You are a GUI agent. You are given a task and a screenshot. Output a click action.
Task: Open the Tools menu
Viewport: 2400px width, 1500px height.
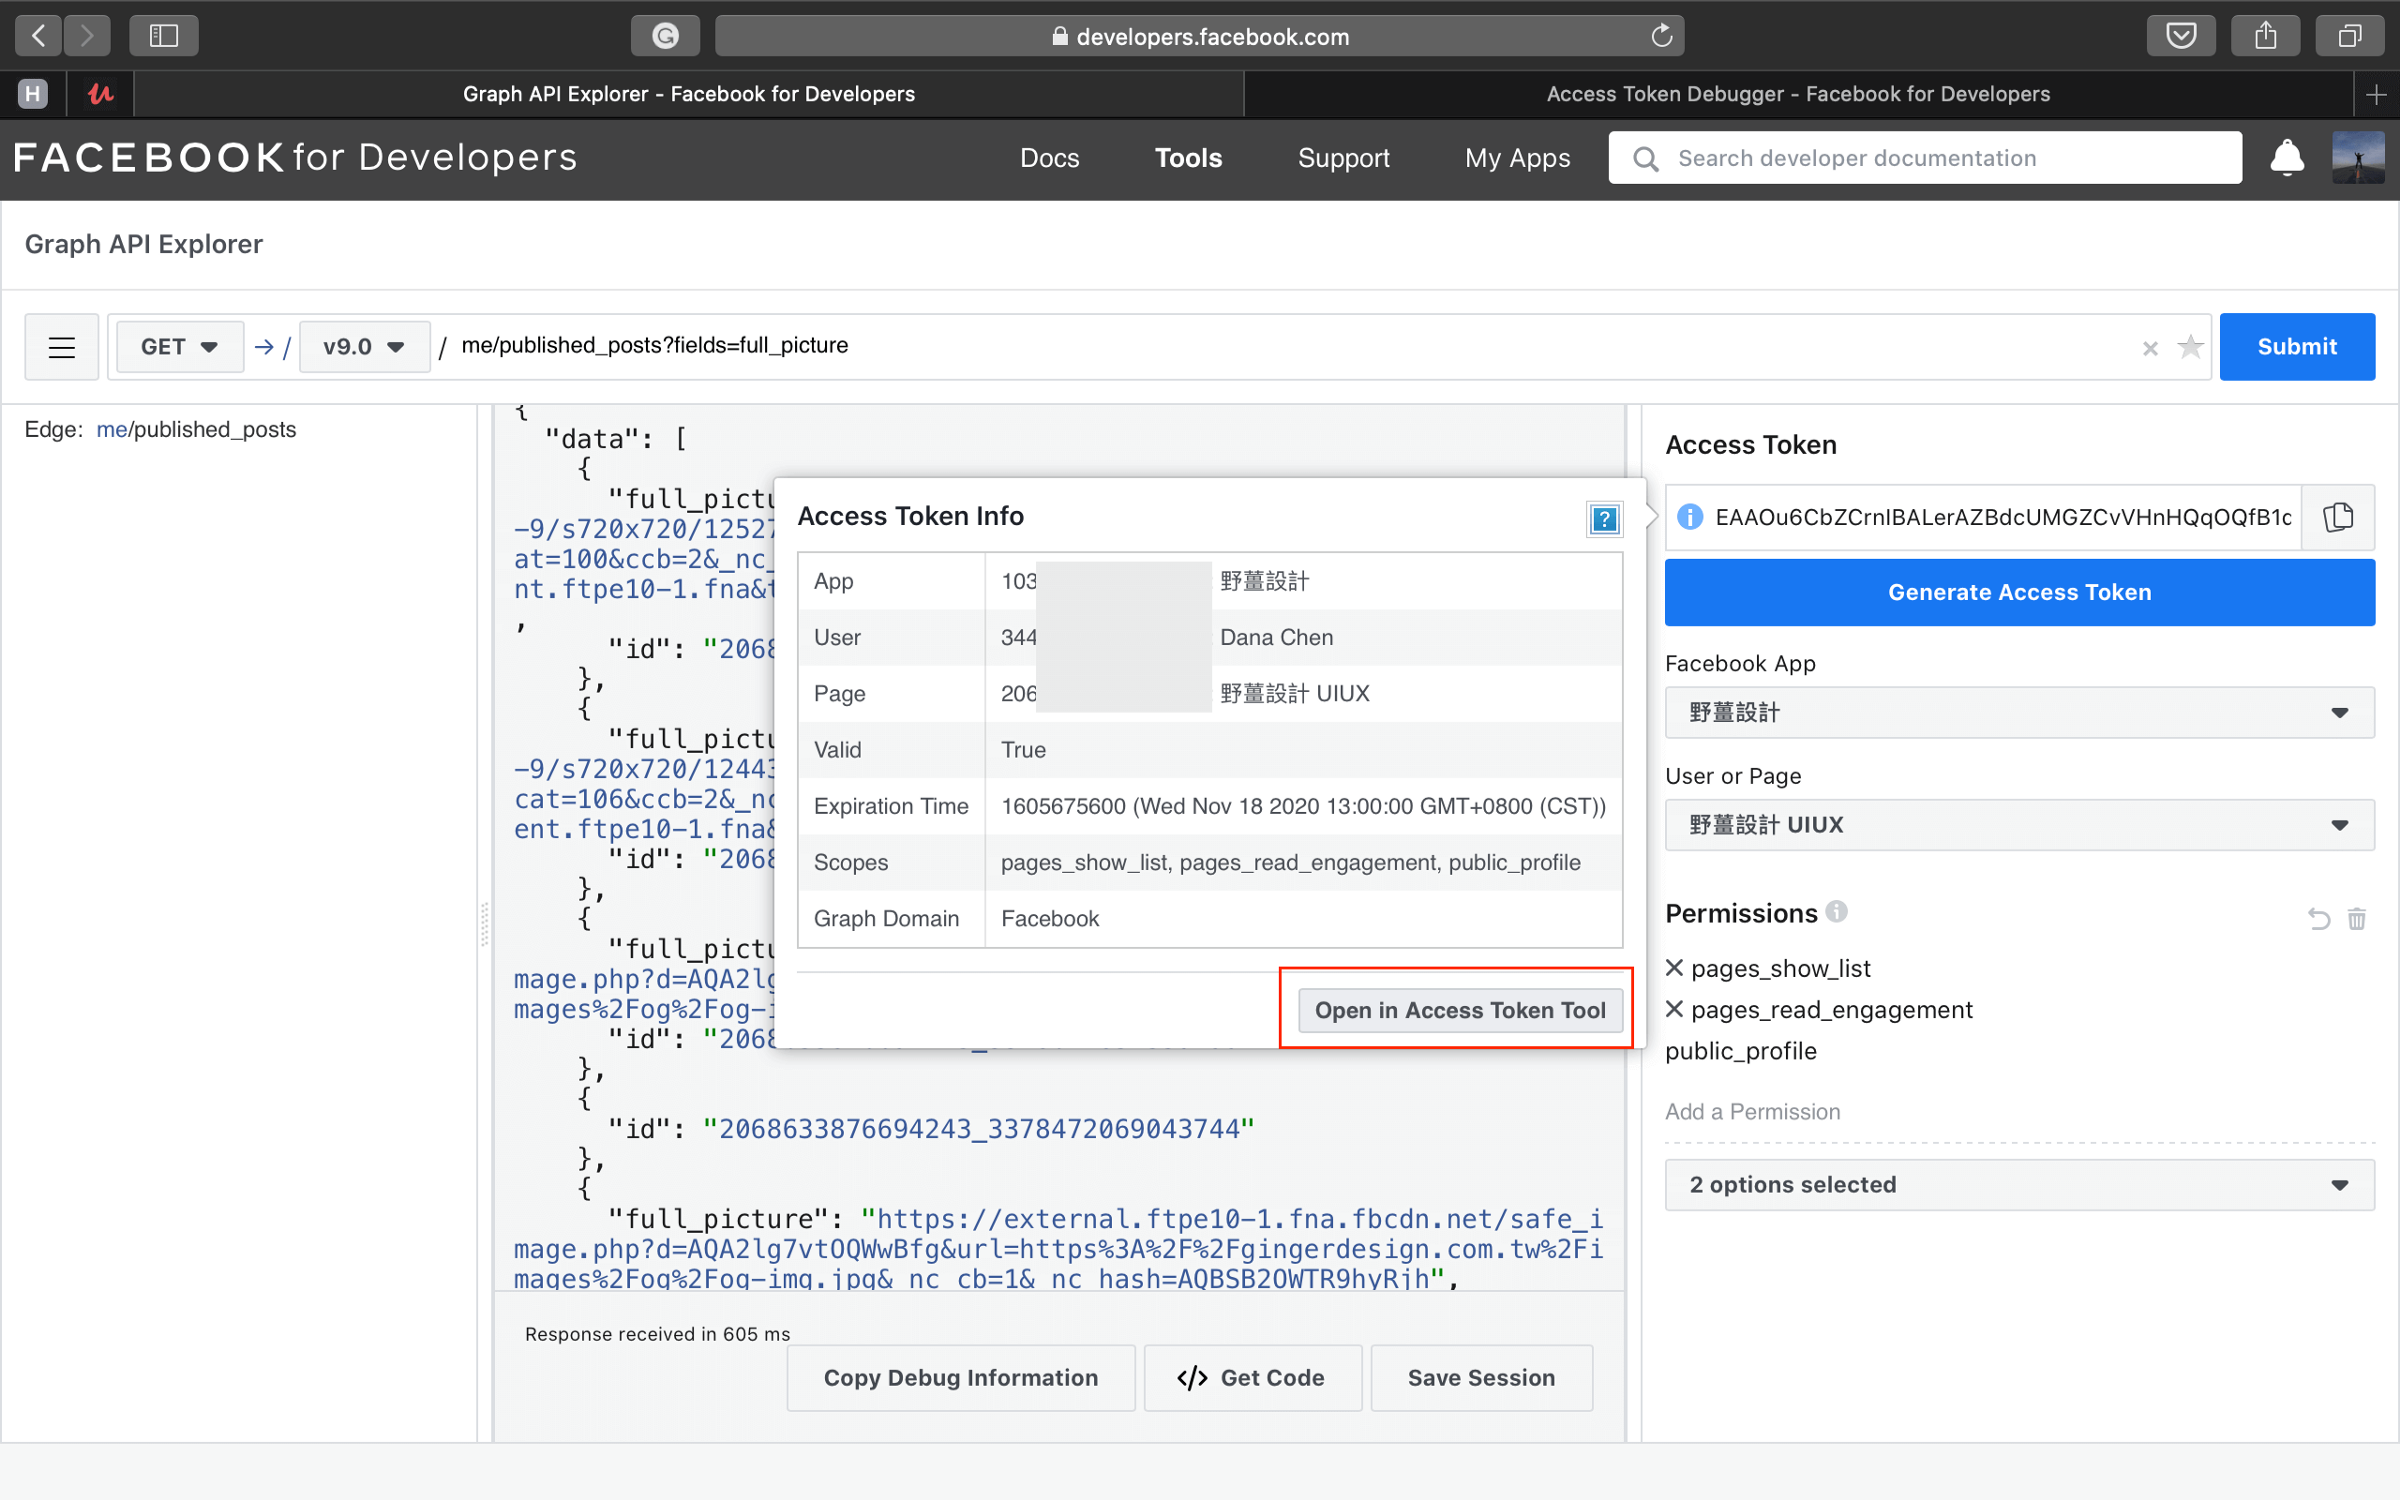1188,158
